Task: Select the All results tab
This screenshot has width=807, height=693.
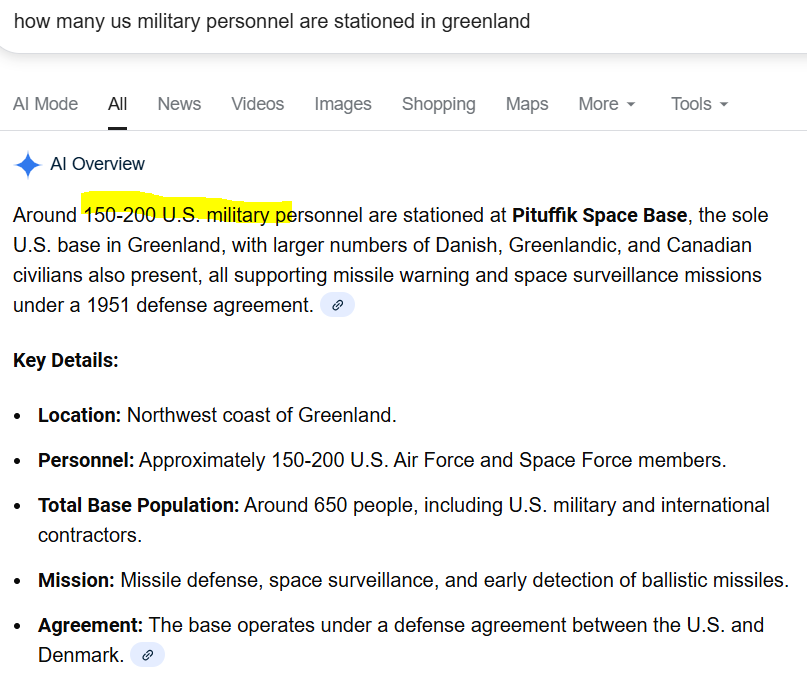Action: pos(118,104)
